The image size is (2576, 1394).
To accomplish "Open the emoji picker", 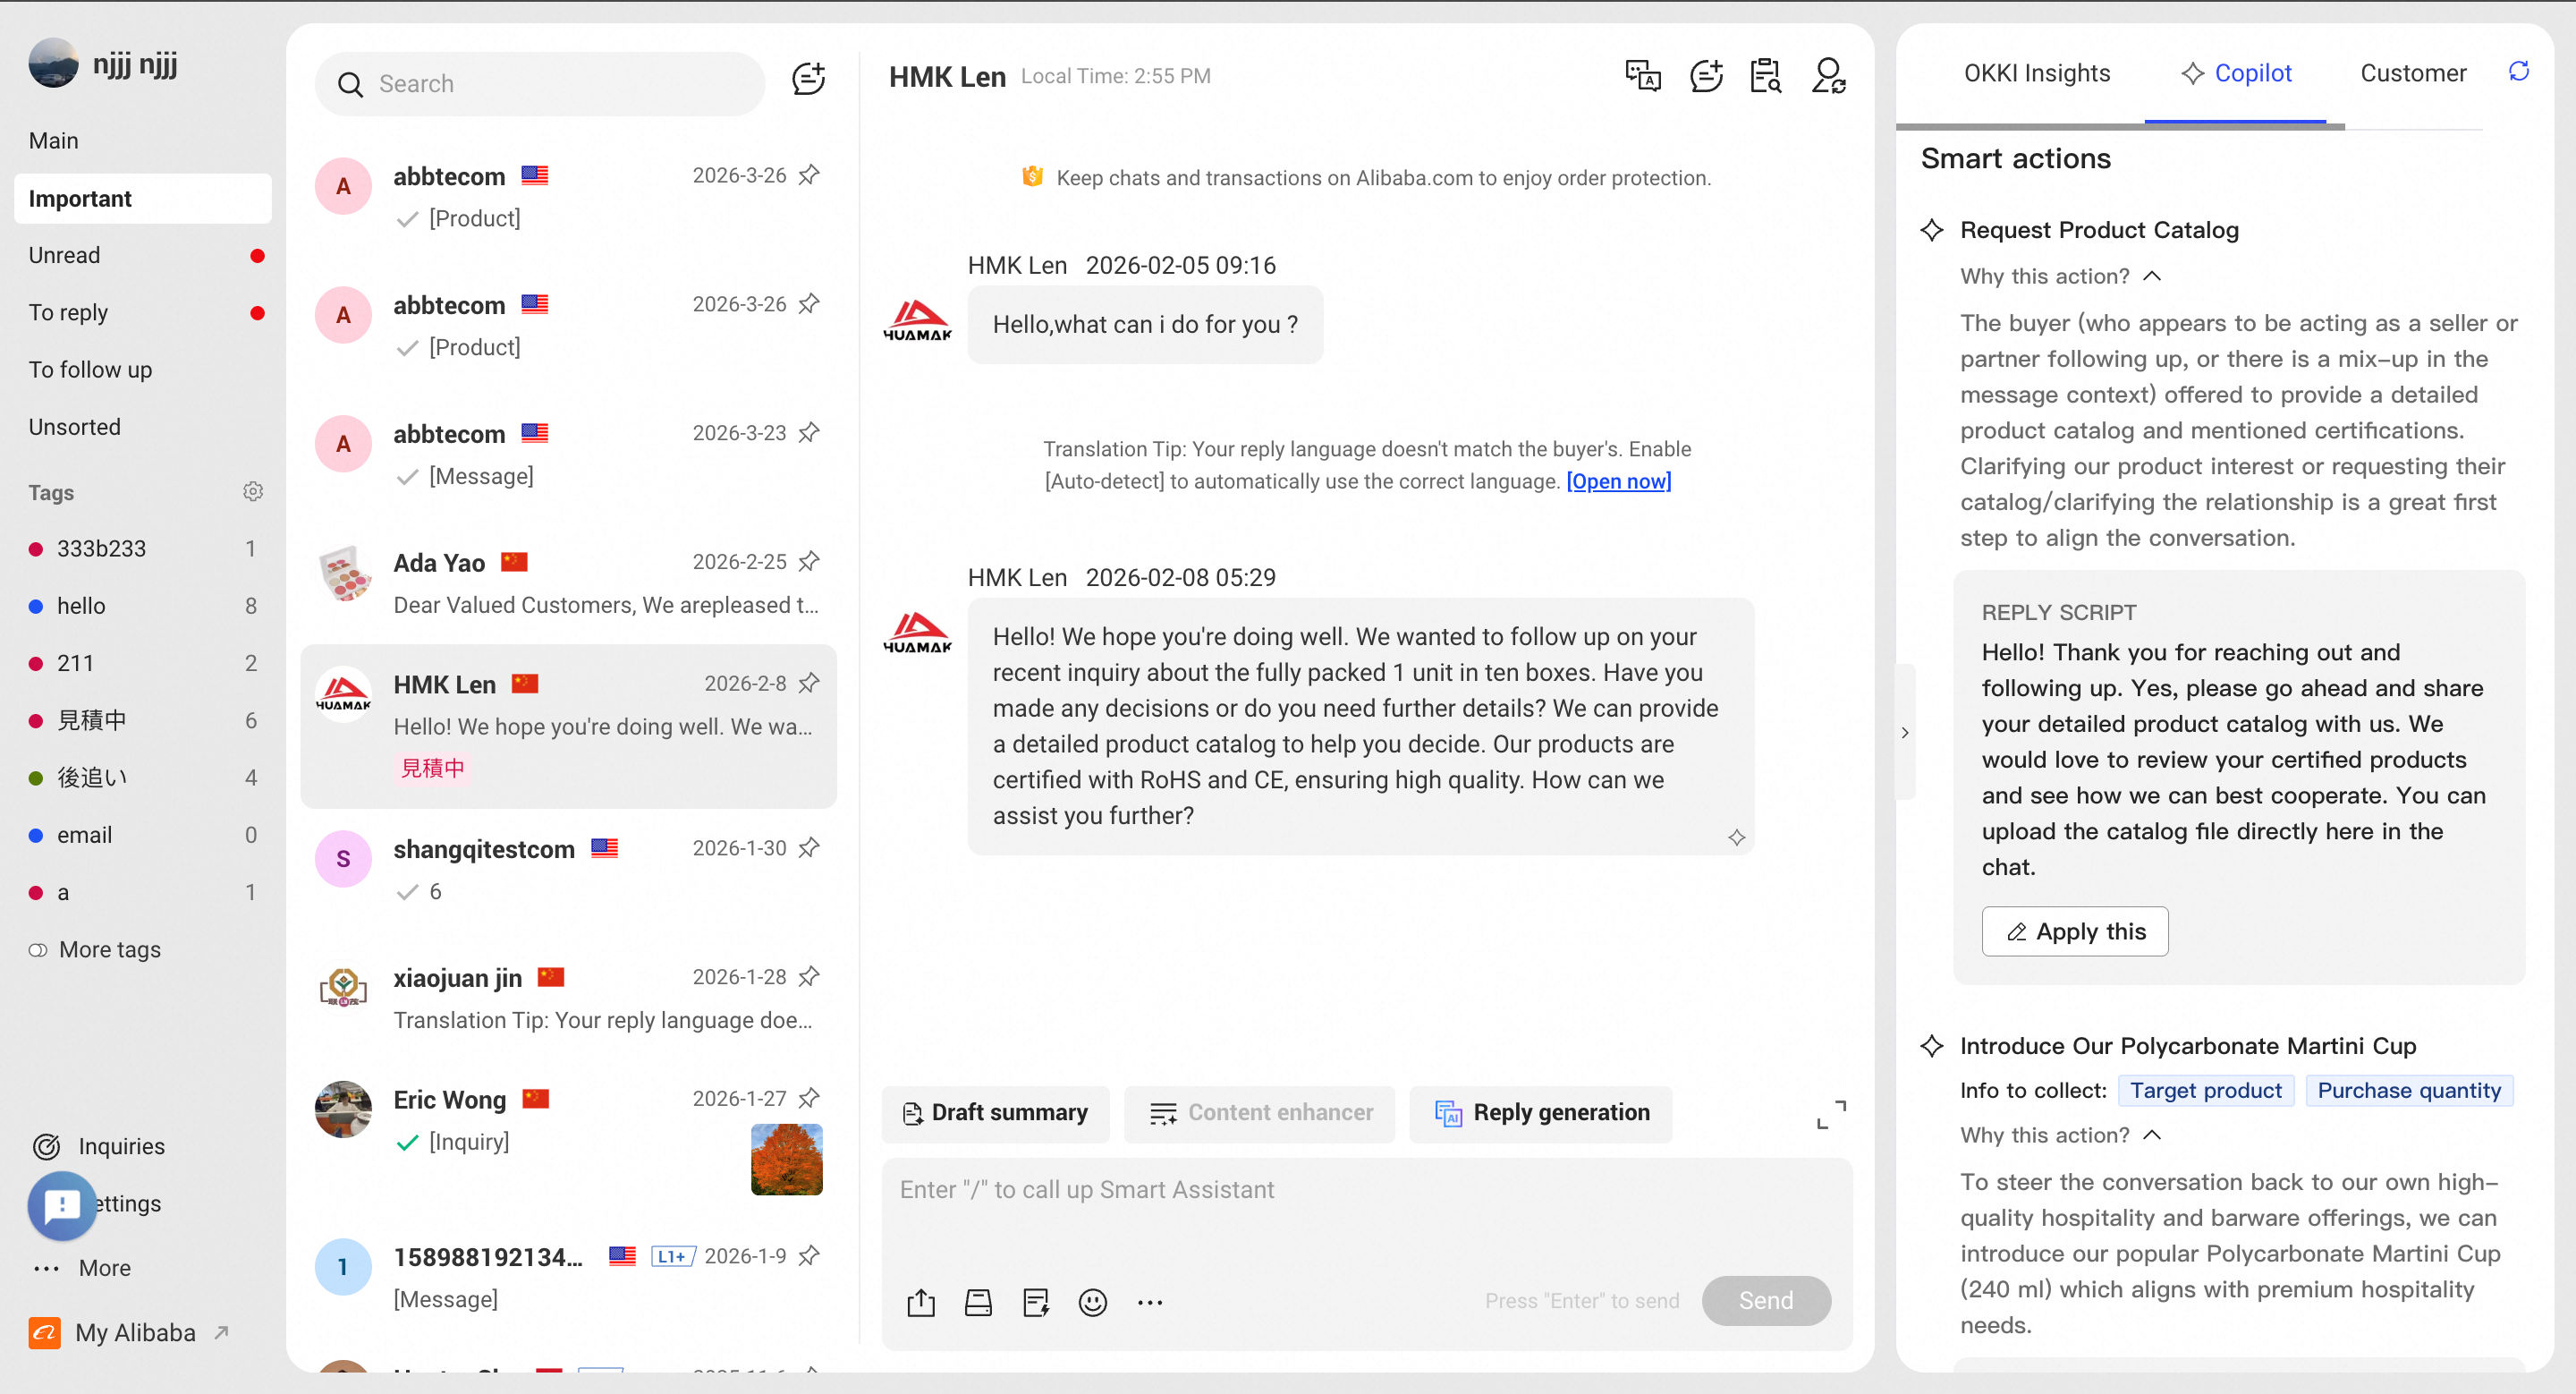I will pyautogui.click(x=1093, y=1302).
